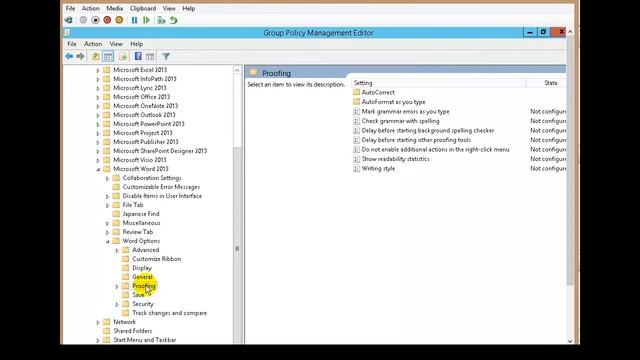Expand the Microsoft Excel 2013 node
640x360 pixels.
coord(98,70)
